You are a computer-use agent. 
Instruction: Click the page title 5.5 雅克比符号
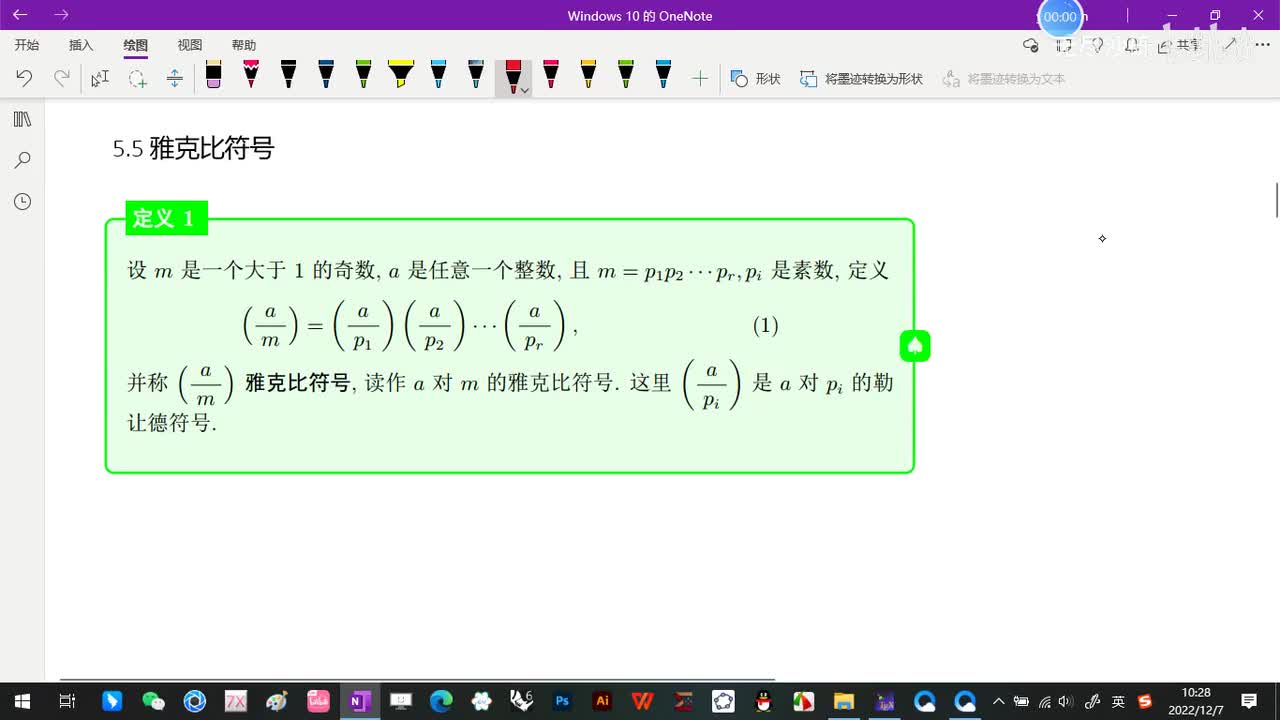point(193,149)
